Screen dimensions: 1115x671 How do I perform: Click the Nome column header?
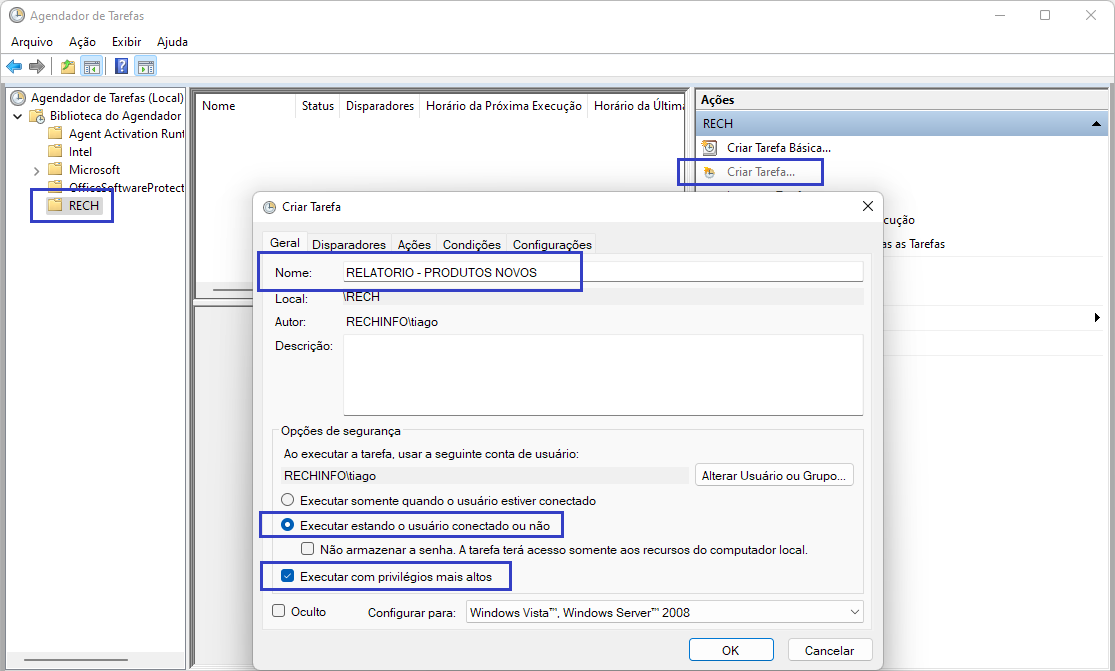(245, 106)
